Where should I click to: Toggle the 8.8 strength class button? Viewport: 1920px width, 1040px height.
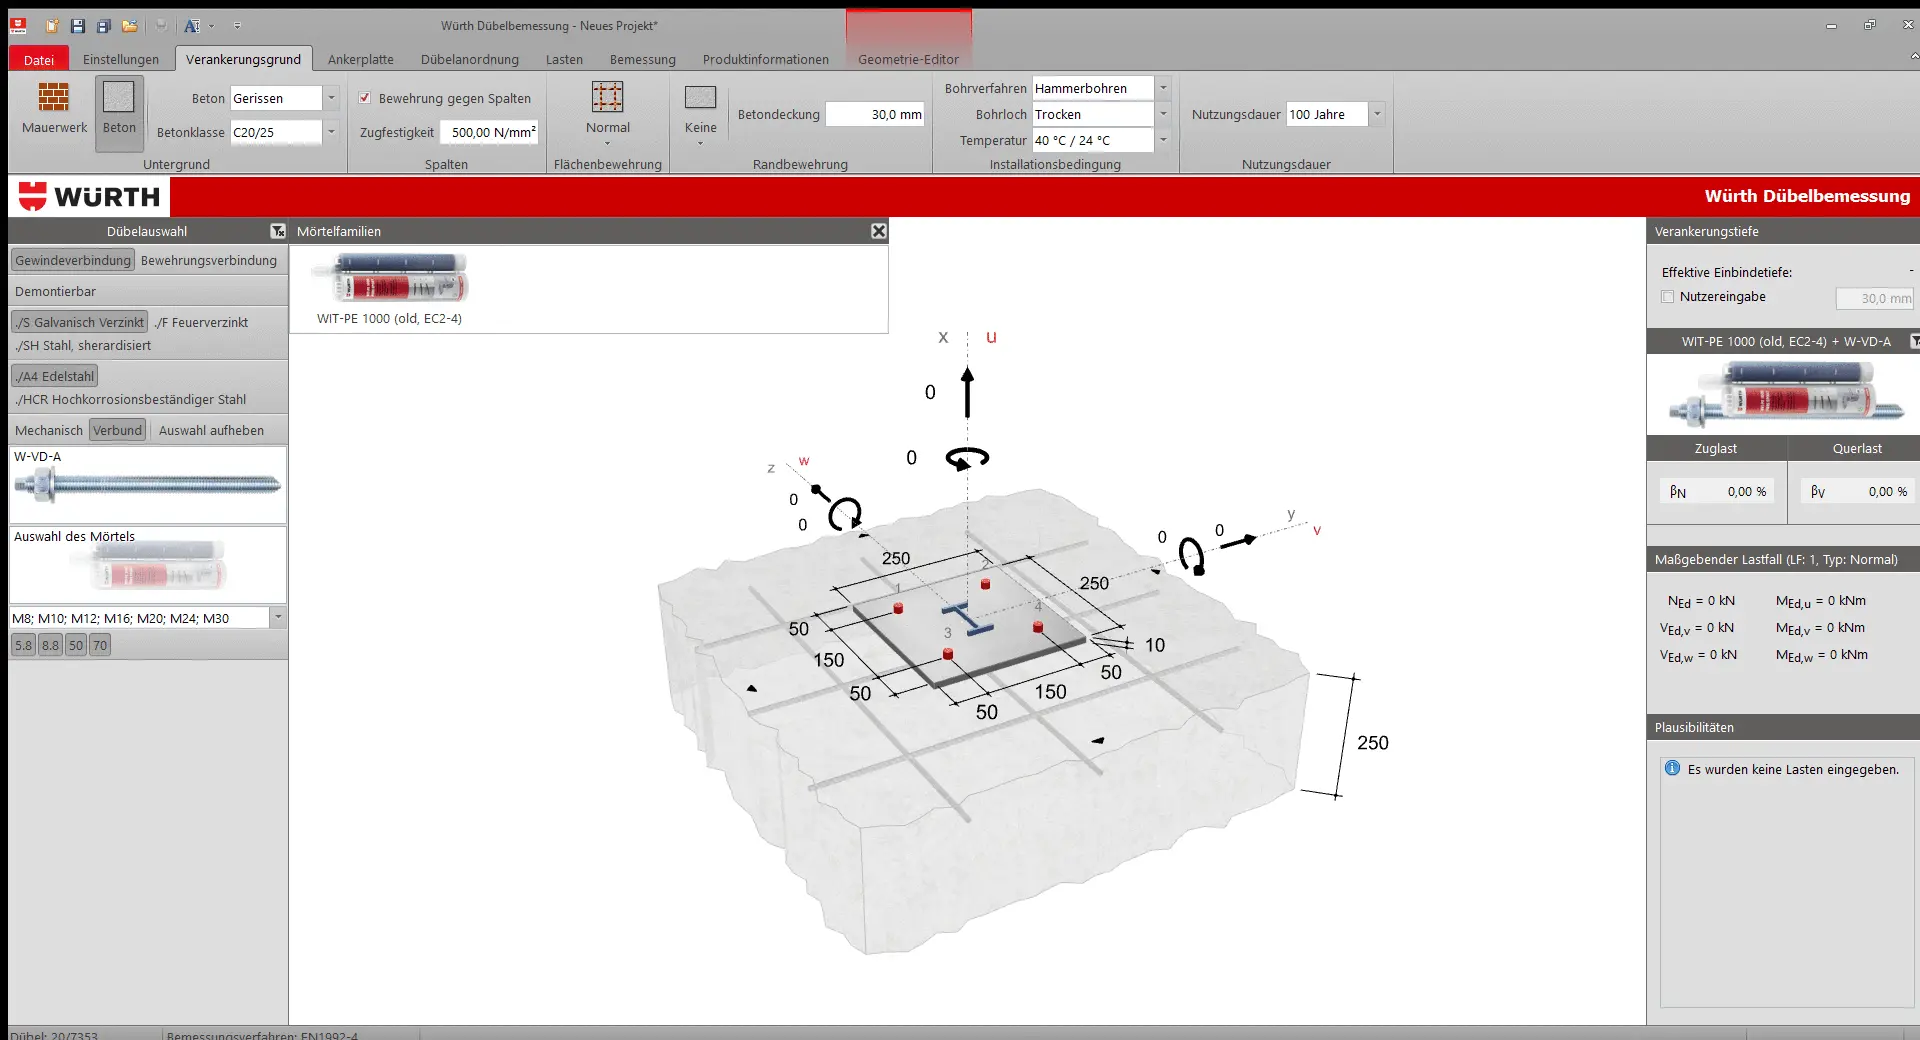pos(50,645)
